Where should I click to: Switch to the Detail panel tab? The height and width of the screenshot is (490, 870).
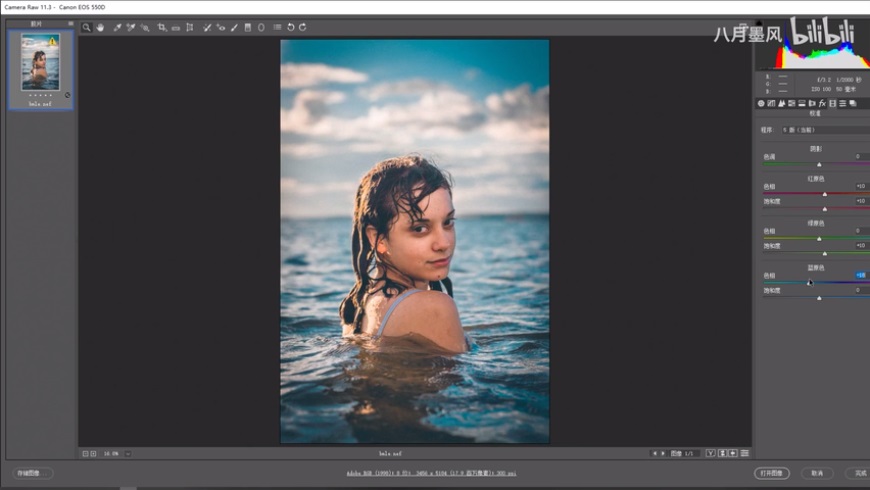[781, 103]
